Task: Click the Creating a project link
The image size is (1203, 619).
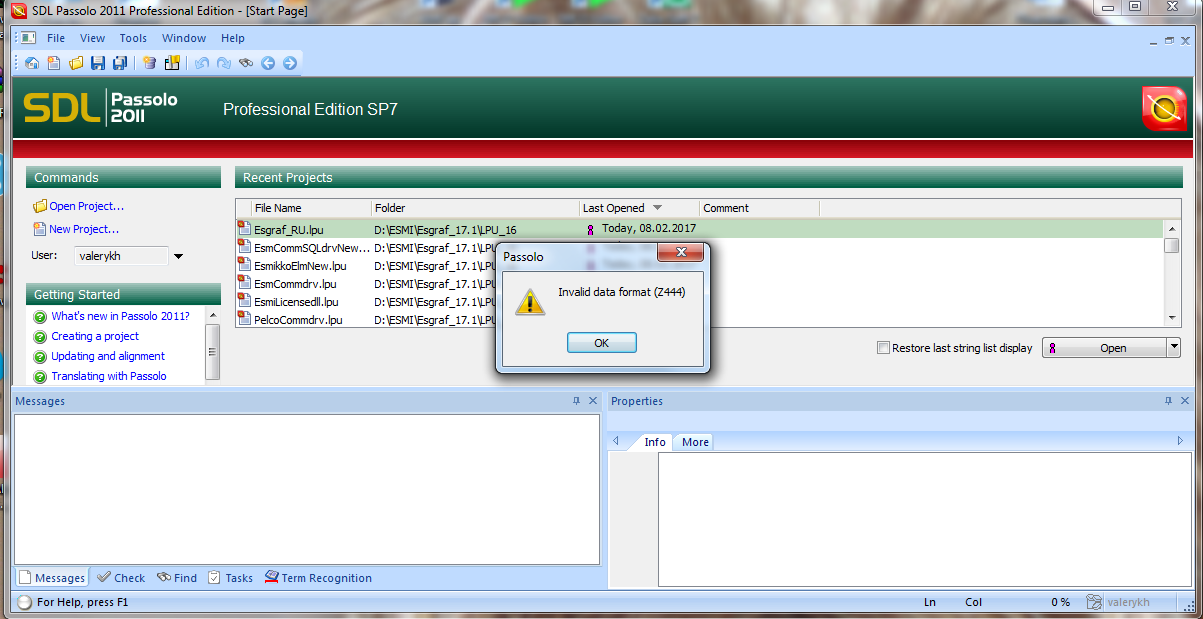Action: [x=95, y=336]
